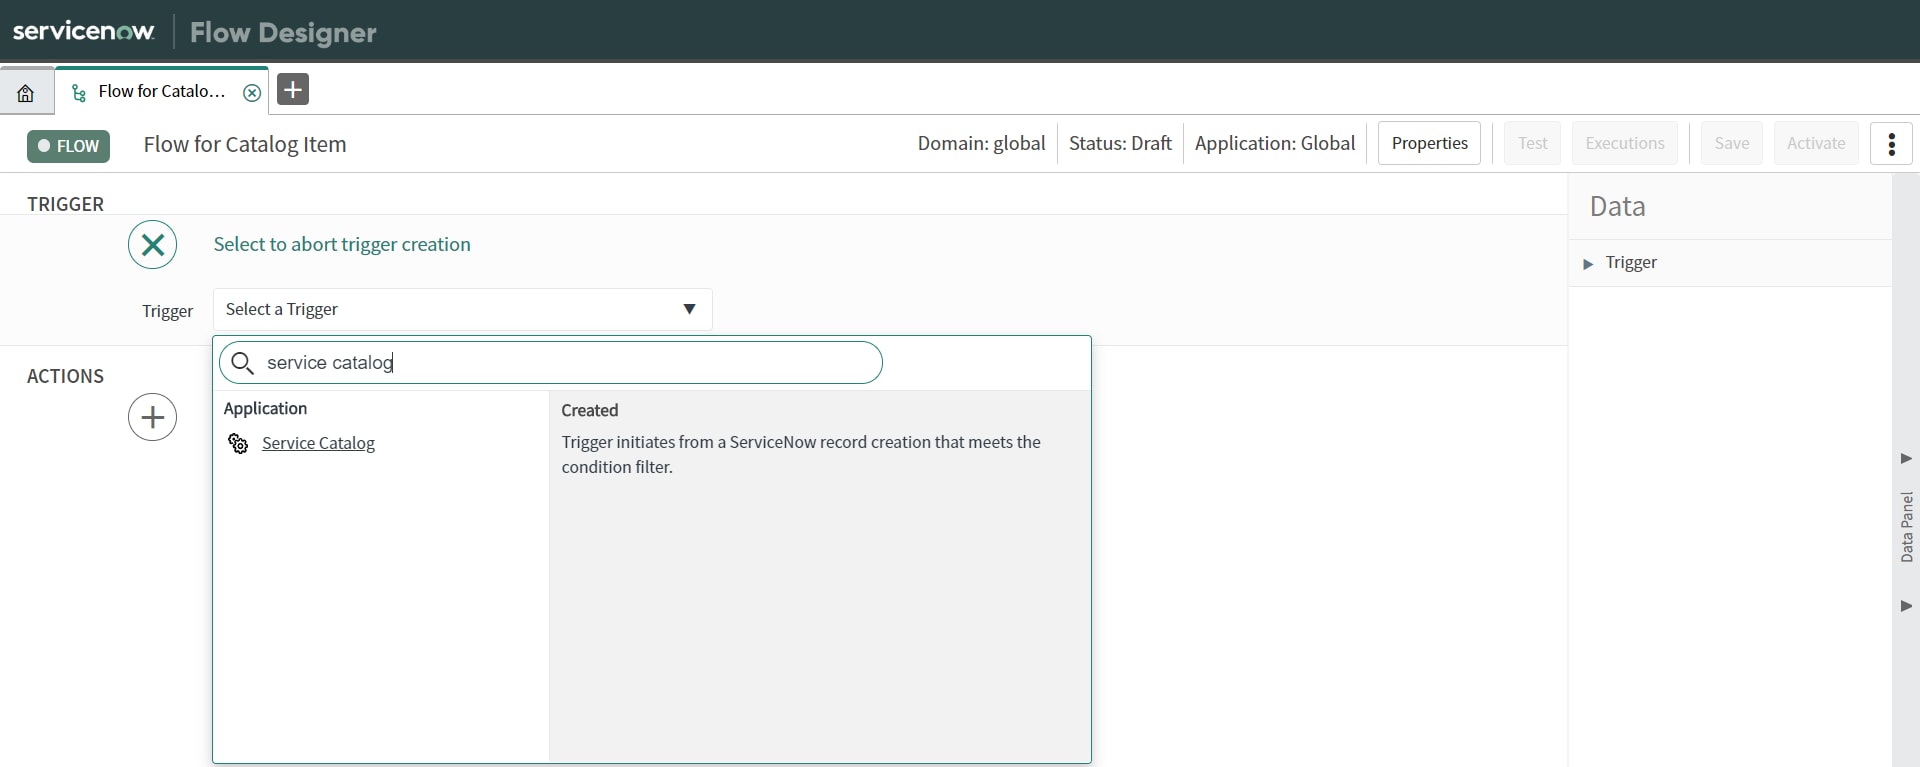Add an action with plus circle

click(153, 417)
